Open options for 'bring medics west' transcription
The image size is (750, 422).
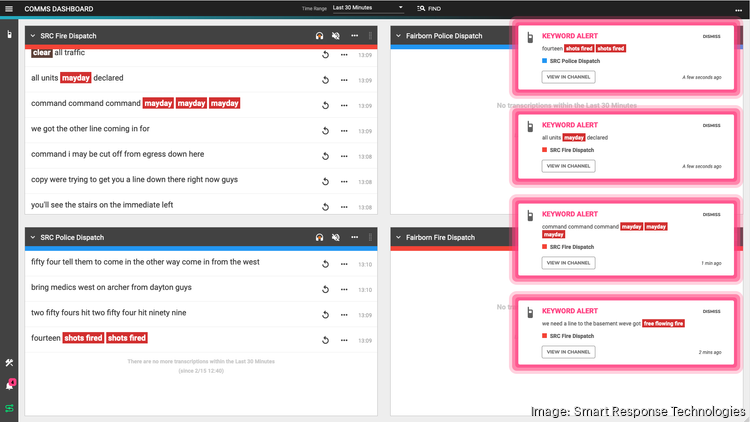pyautogui.click(x=344, y=287)
